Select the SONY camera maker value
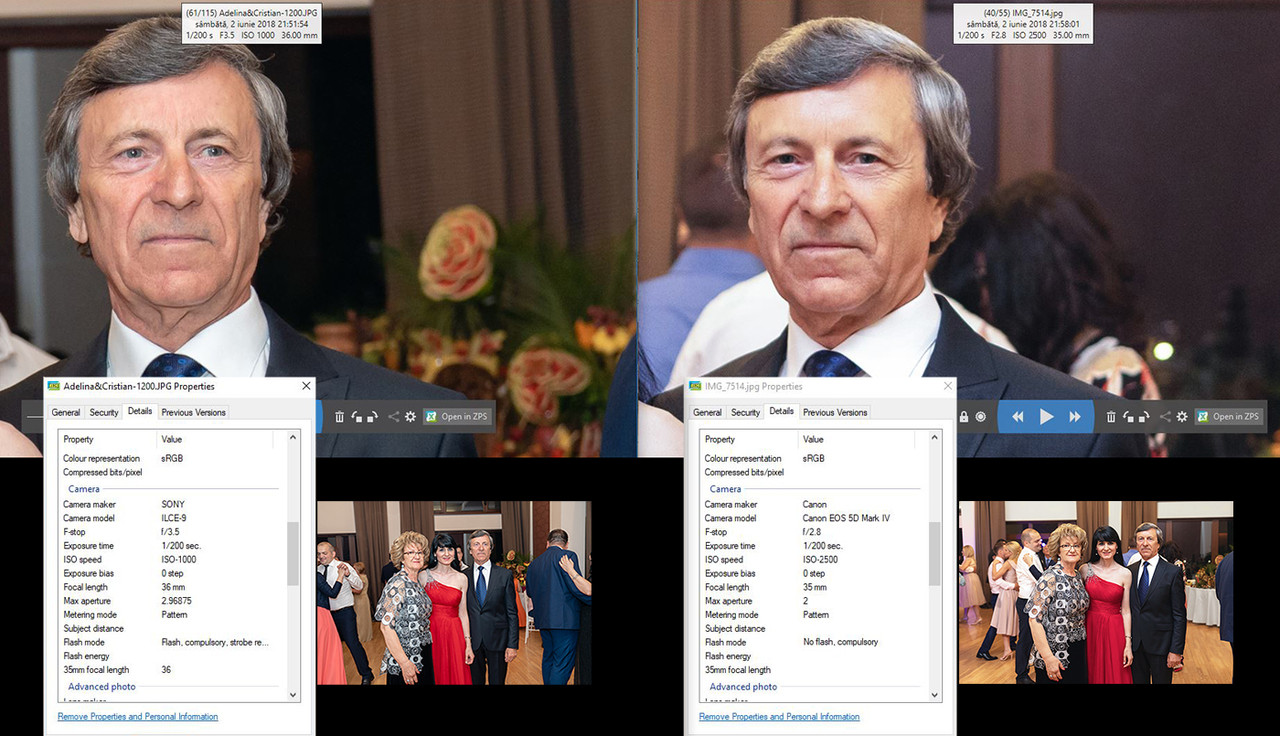This screenshot has width=1280, height=736. click(x=173, y=505)
